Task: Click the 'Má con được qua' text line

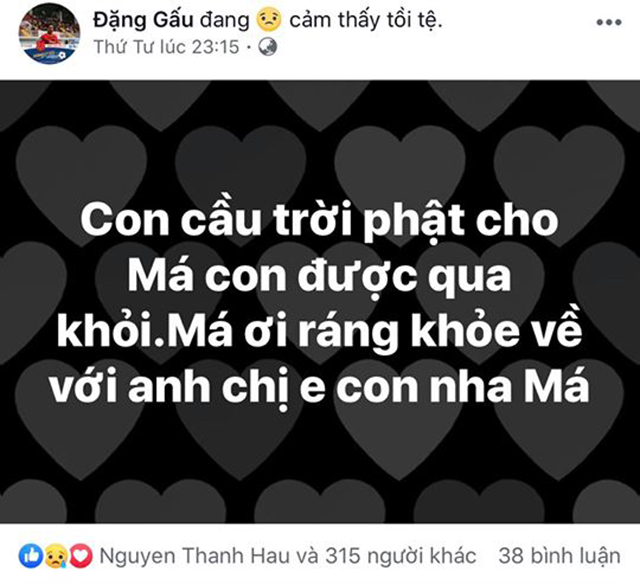Action: click(x=319, y=278)
